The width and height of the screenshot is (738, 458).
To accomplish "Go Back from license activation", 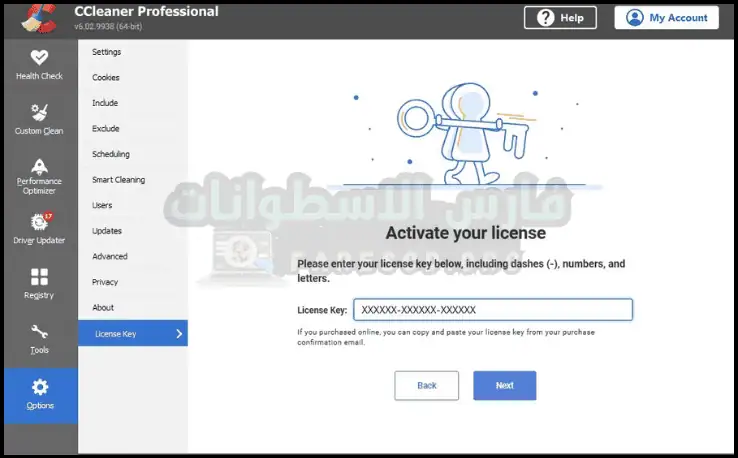I will [426, 385].
